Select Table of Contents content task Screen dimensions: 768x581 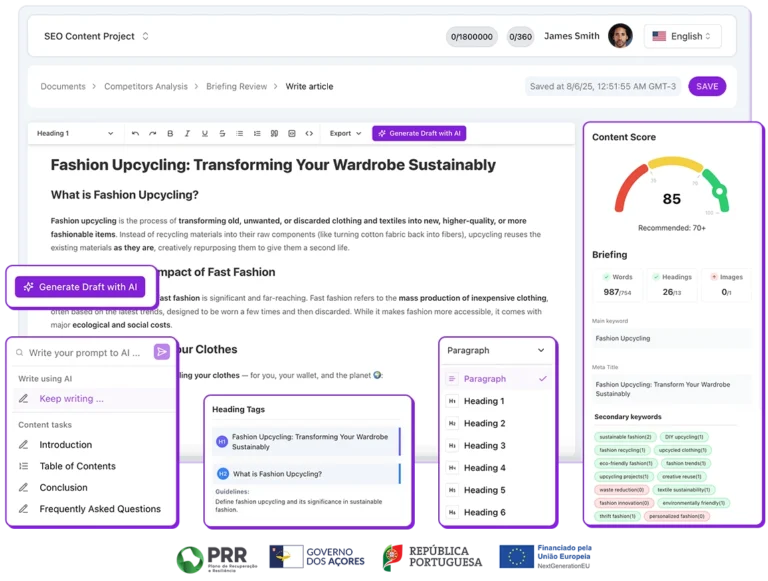point(77,466)
